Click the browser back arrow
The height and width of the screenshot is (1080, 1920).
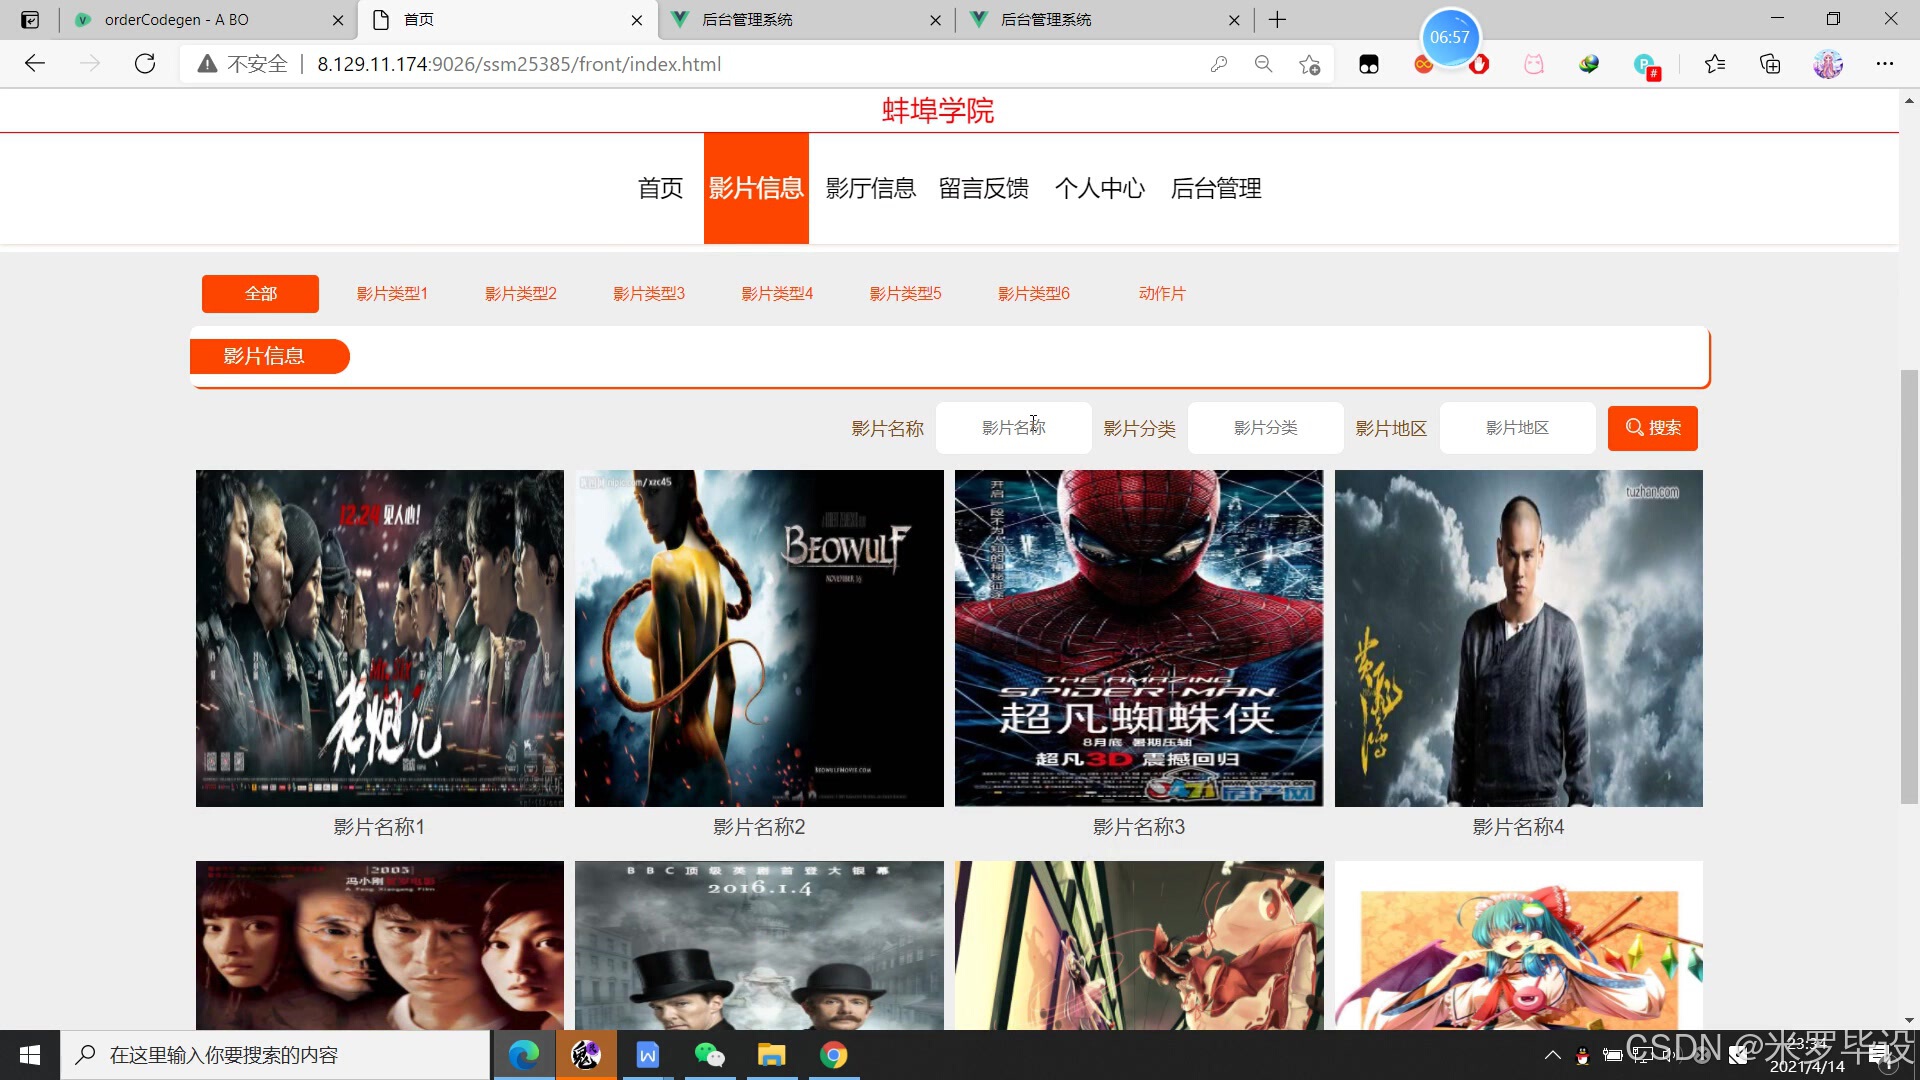pos(35,64)
